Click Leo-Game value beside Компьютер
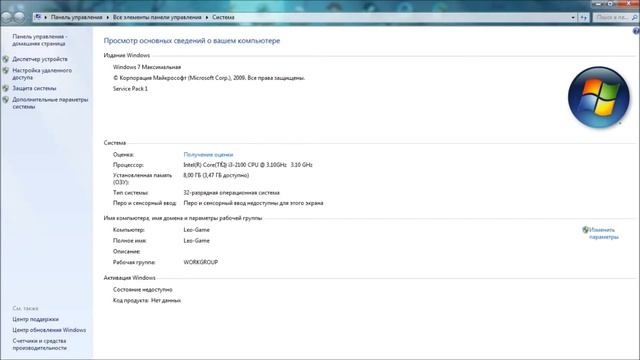This screenshot has width=640, height=360. click(x=196, y=230)
